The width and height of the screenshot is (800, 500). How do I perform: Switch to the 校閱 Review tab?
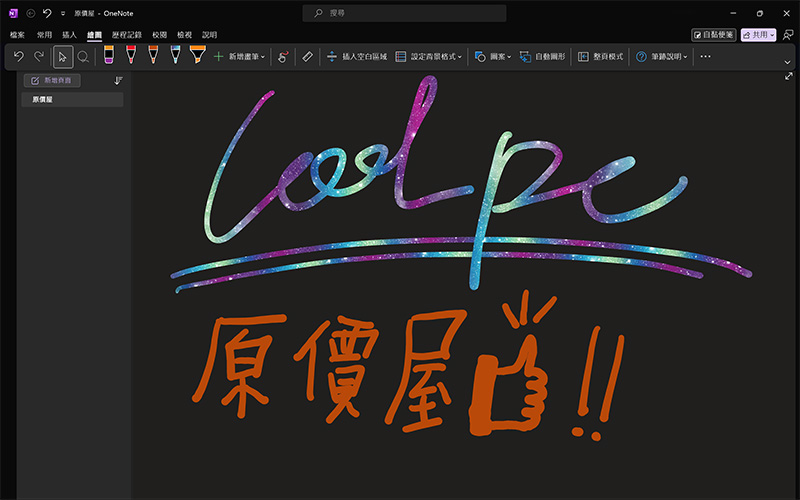click(x=160, y=35)
